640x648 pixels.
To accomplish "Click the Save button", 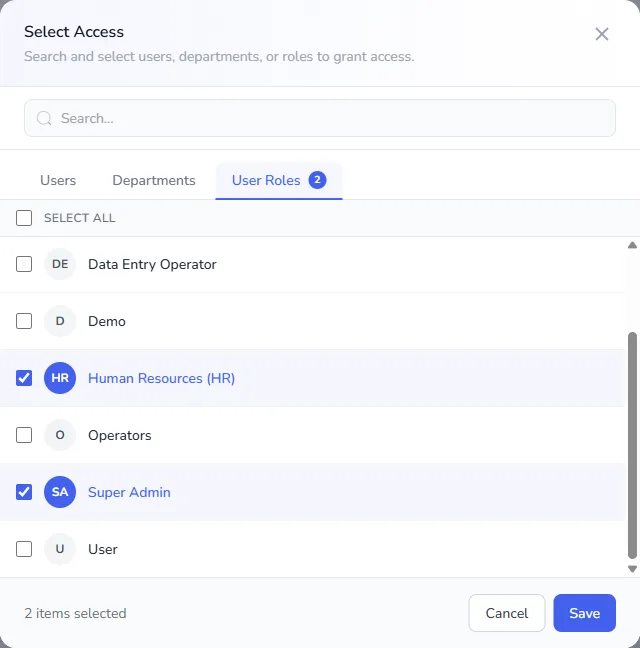I will click(x=585, y=613).
